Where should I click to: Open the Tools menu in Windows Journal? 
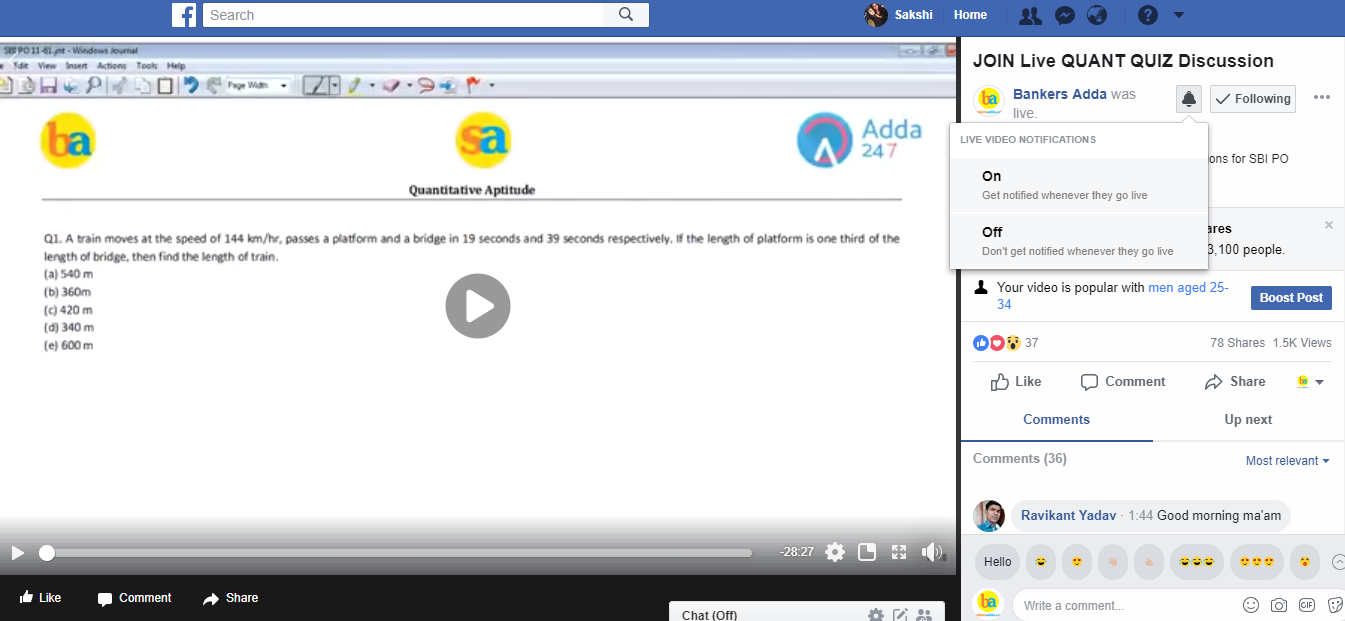147,66
